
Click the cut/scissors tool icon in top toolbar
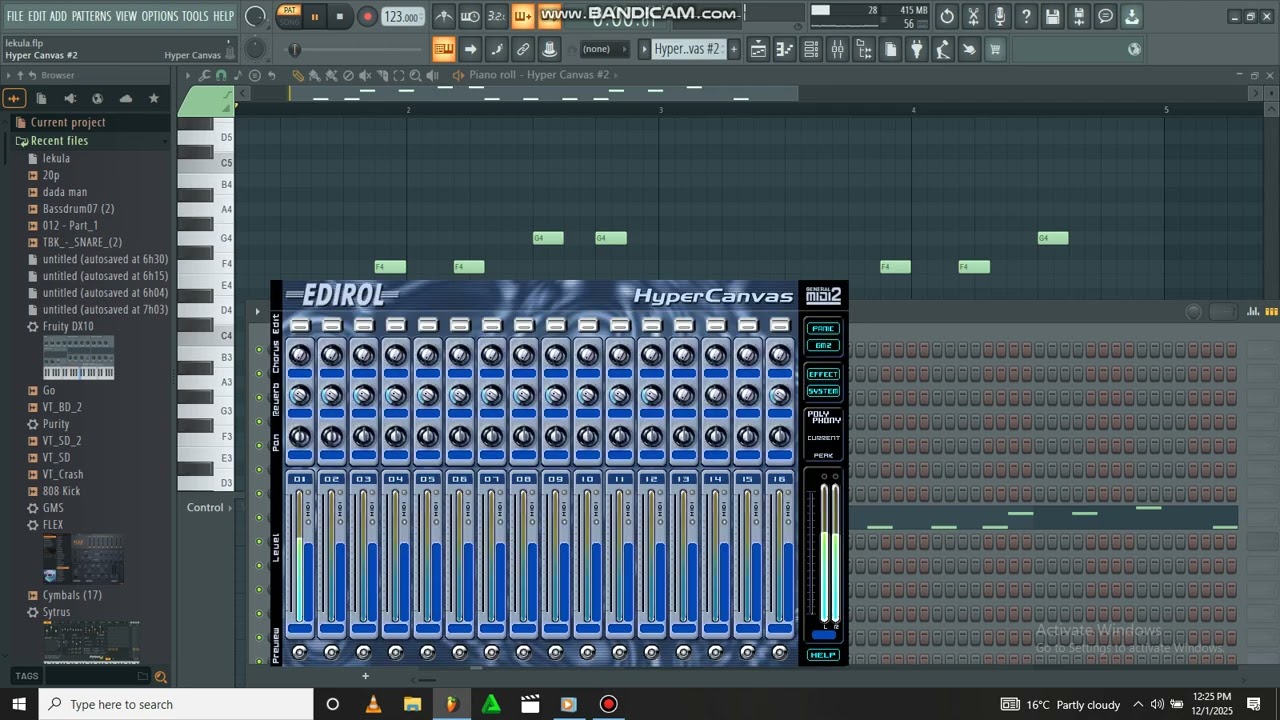click(973, 16)
